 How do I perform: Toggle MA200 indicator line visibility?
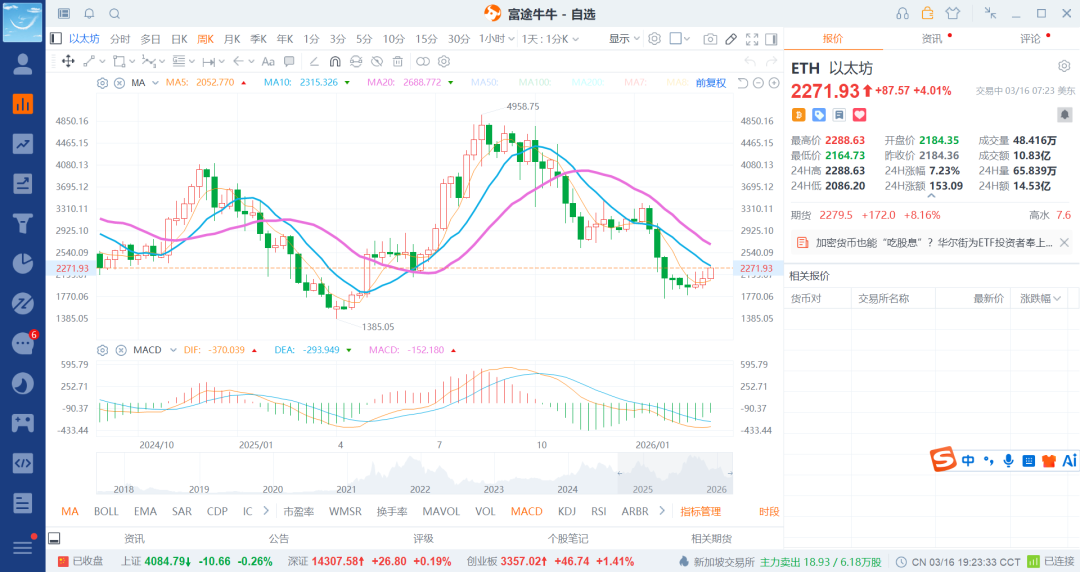click(x=588, y=83)
